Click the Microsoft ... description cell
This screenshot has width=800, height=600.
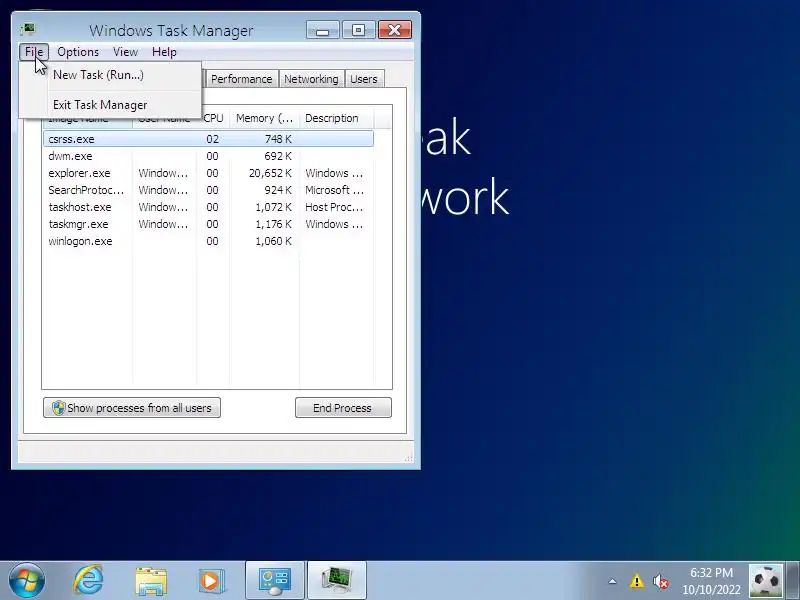[335, 190]
